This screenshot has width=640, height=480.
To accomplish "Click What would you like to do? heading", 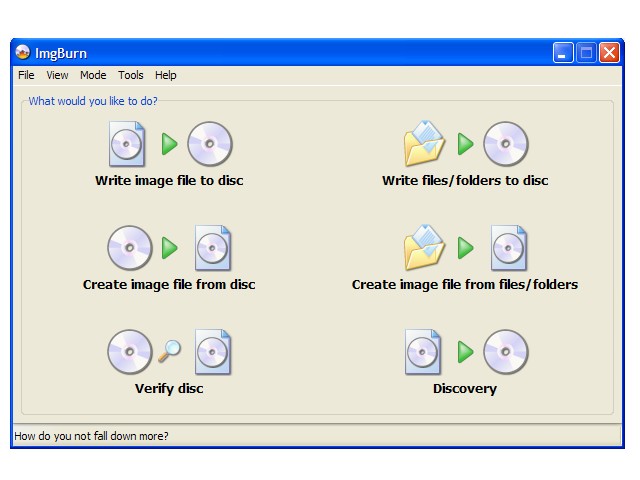I will 93,101.
